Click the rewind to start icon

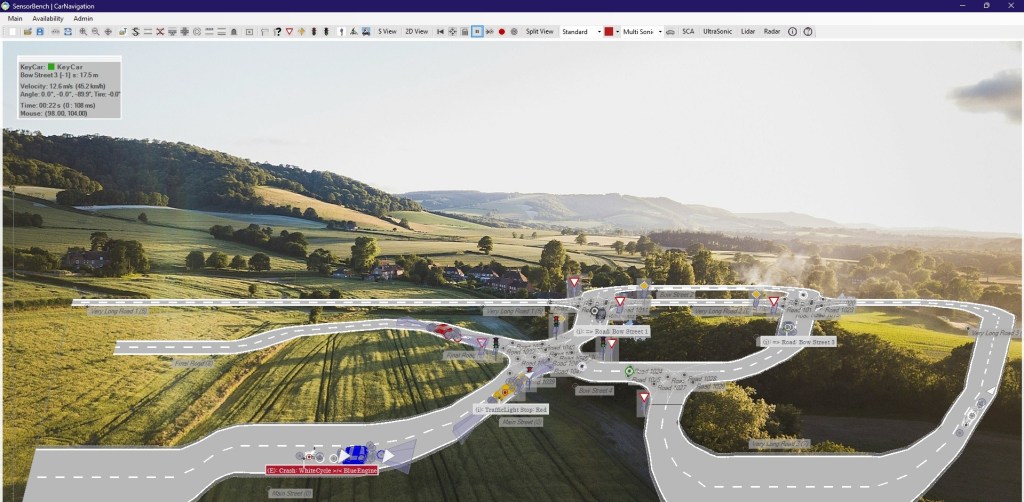(x=440, y=32)
